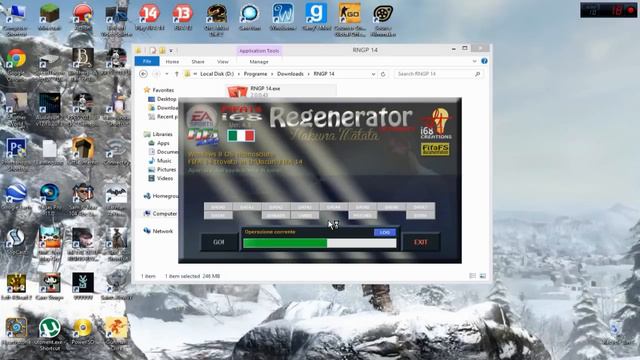640x360 pixels.
Task: Open the Computer desktop shortcut
Action: [16, 19]
